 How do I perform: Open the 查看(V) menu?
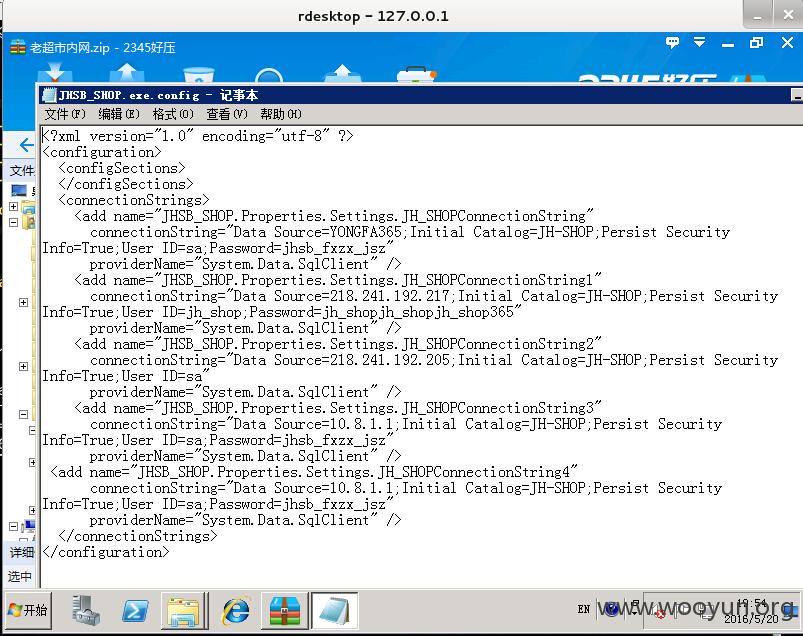tap(227, 114)
